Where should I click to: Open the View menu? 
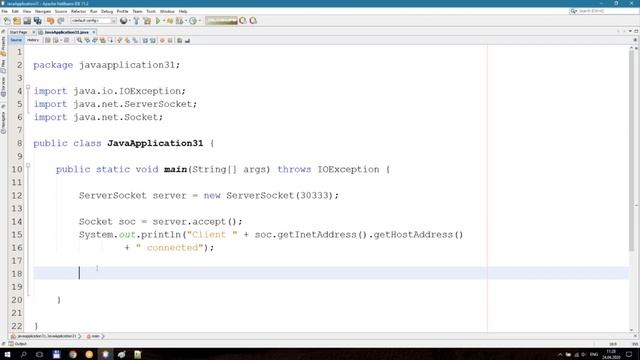coord(27,11)
